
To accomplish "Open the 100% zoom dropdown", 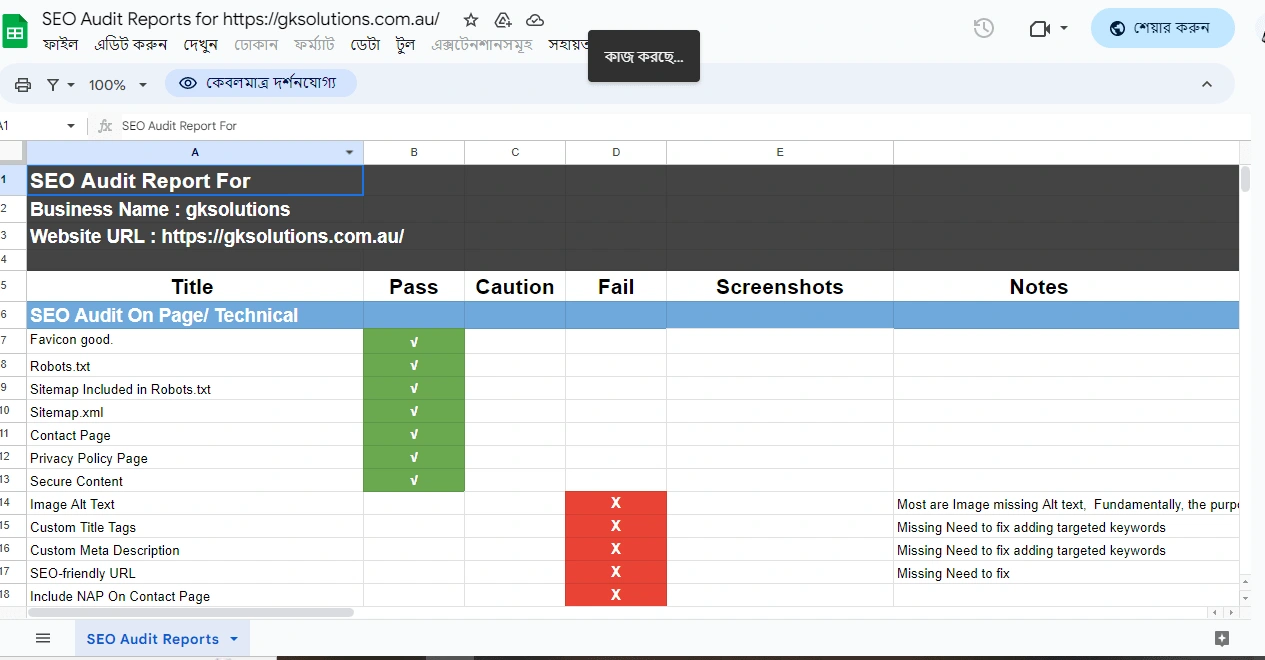I will [x=117, y=85].
